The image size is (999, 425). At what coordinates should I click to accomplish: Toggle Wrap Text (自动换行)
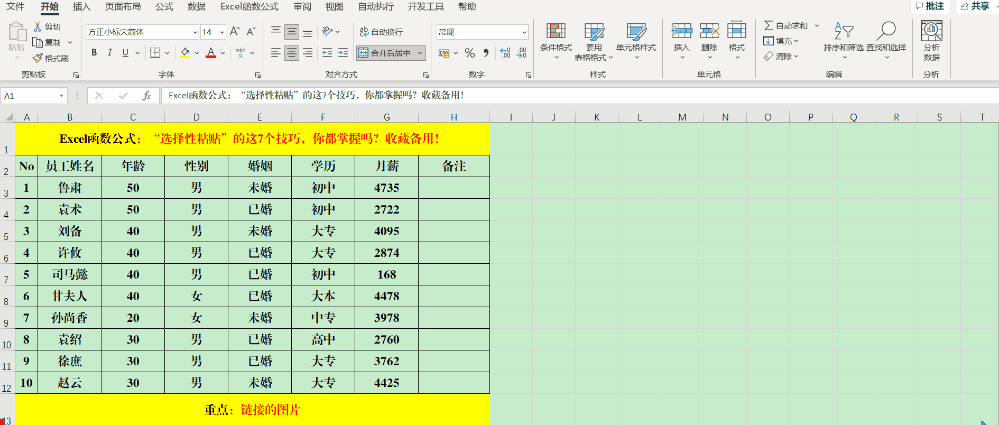pos(380,31)
